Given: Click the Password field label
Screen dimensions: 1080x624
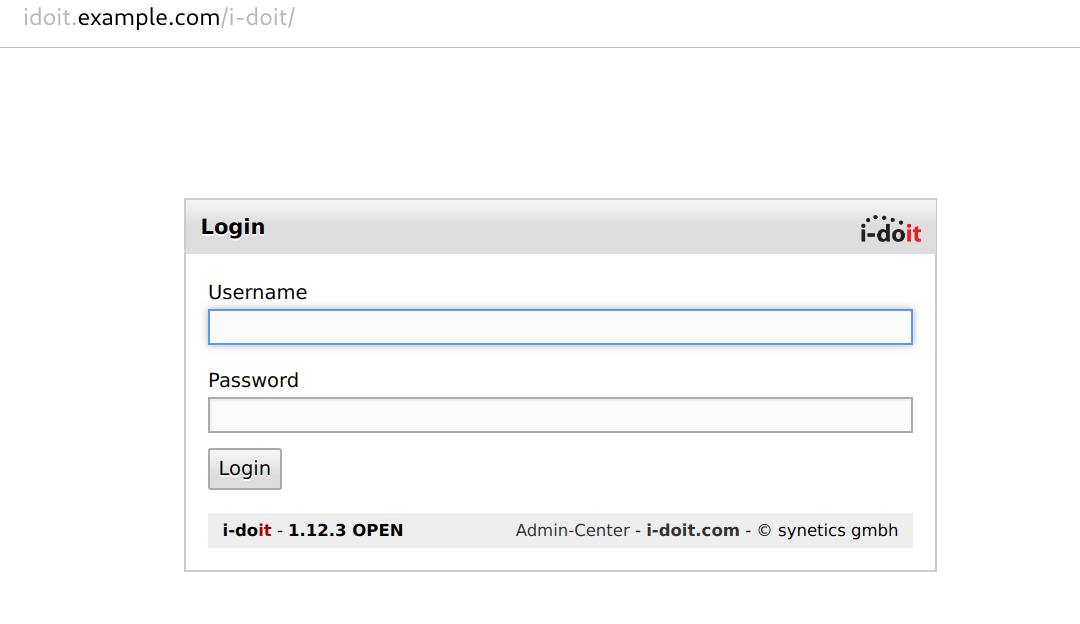Looking at the screenshot, I should click(x=253, y=380).
